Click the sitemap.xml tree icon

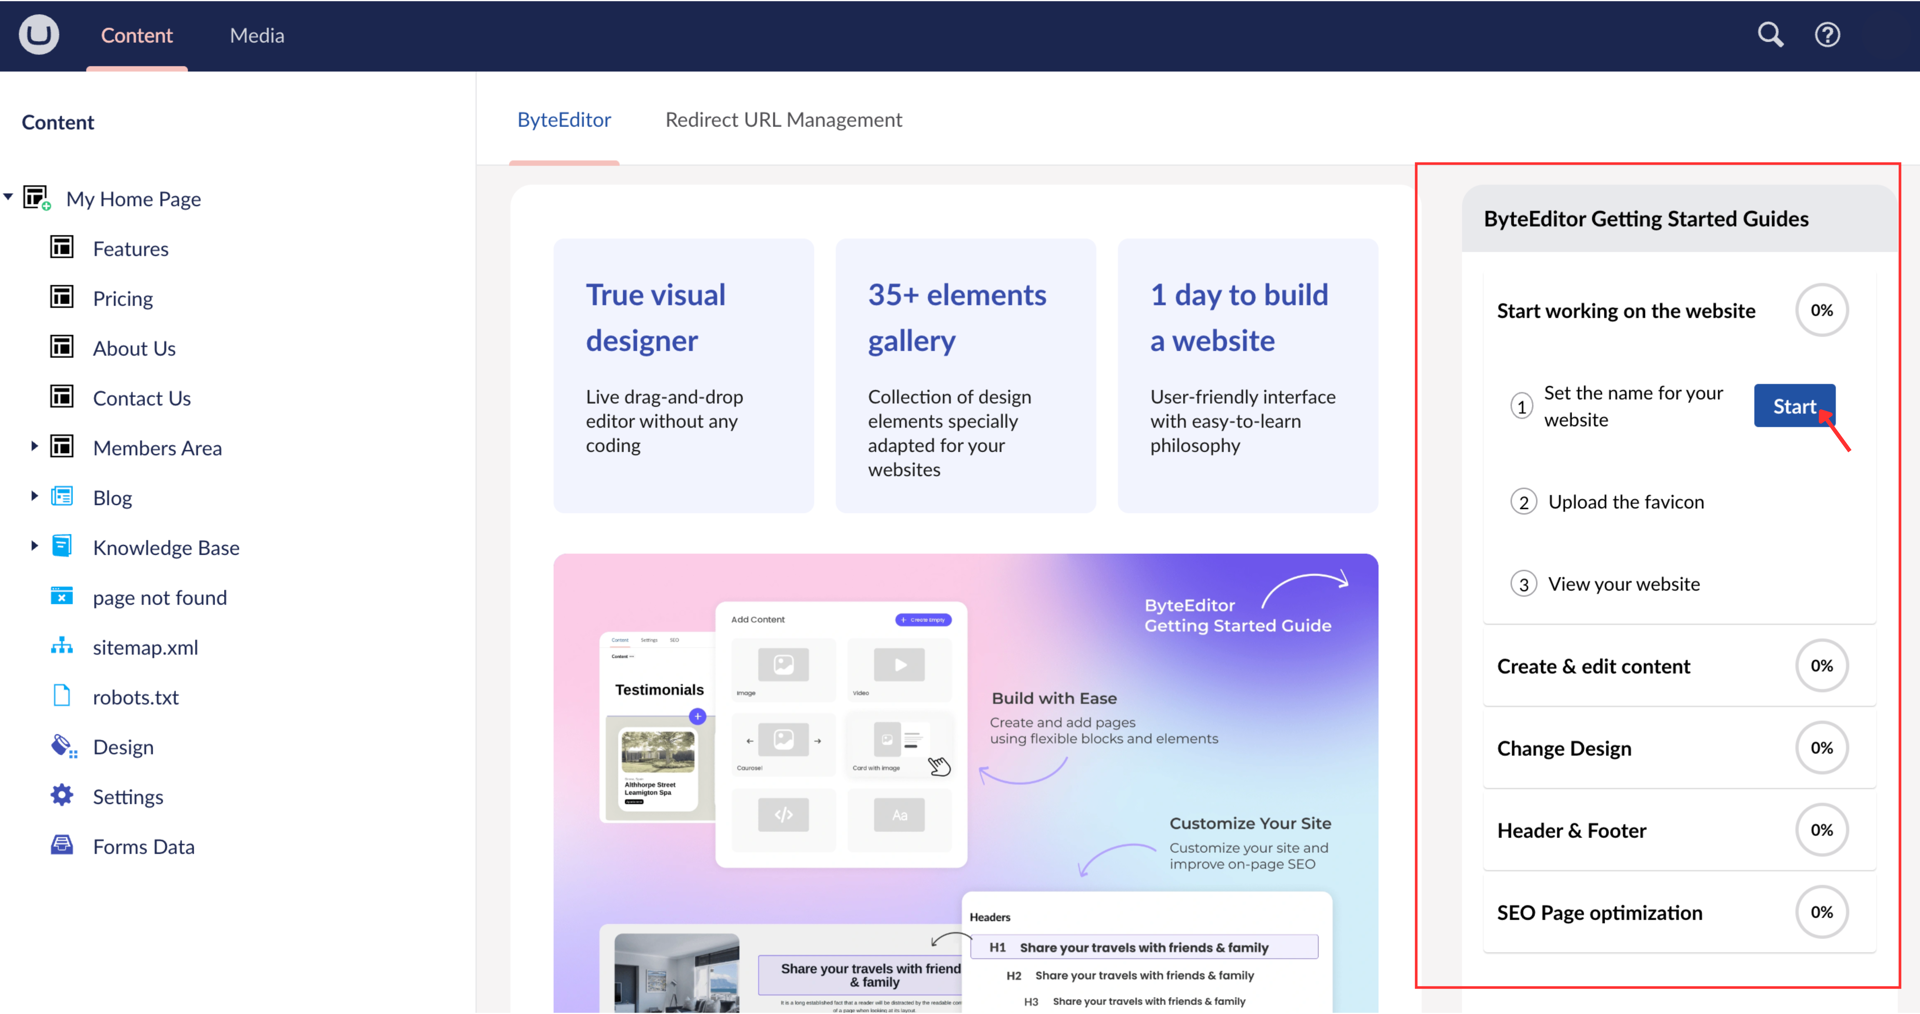pos(62,646)
